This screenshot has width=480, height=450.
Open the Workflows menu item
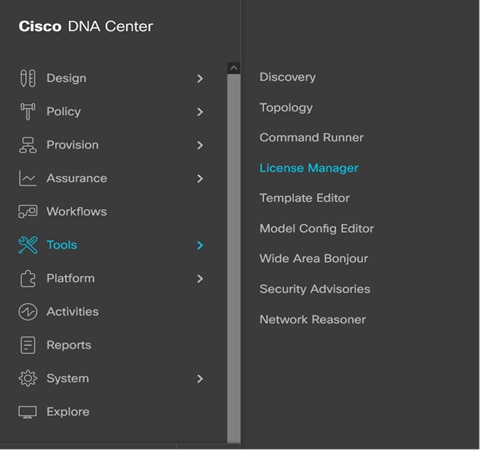(x=77, y=211)
